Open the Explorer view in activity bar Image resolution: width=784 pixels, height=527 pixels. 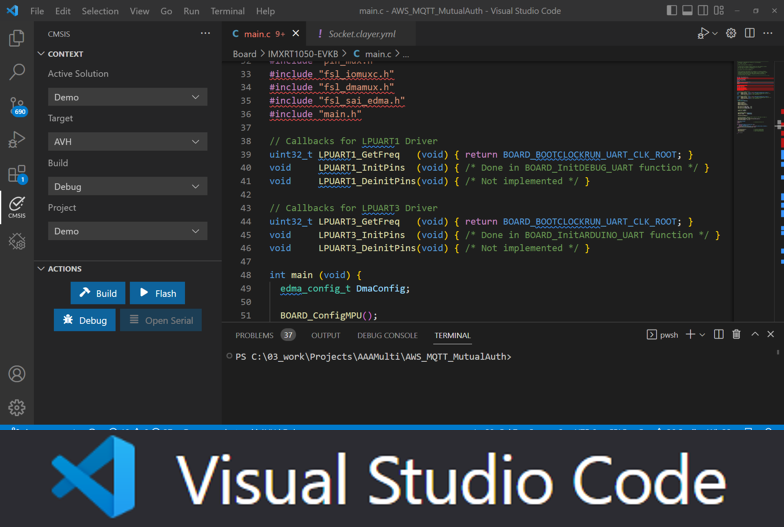pos(16,38)
